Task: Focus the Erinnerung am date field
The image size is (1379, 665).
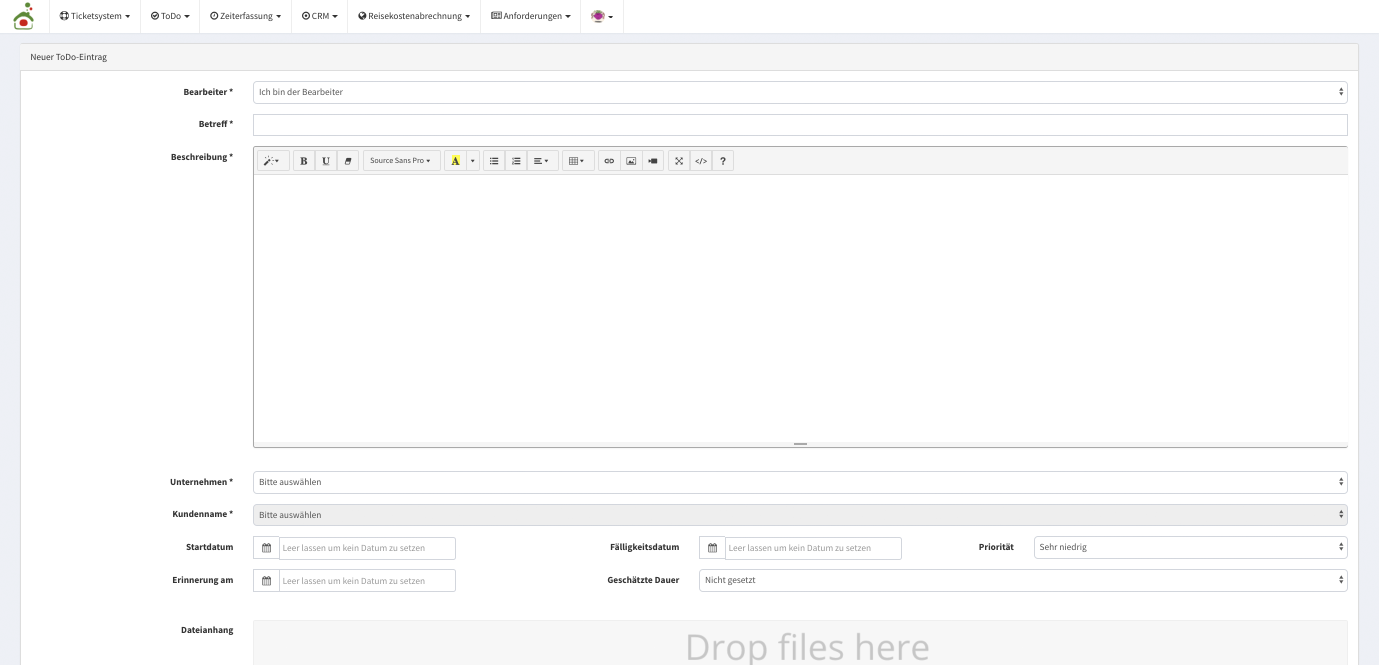Action: 367,580
